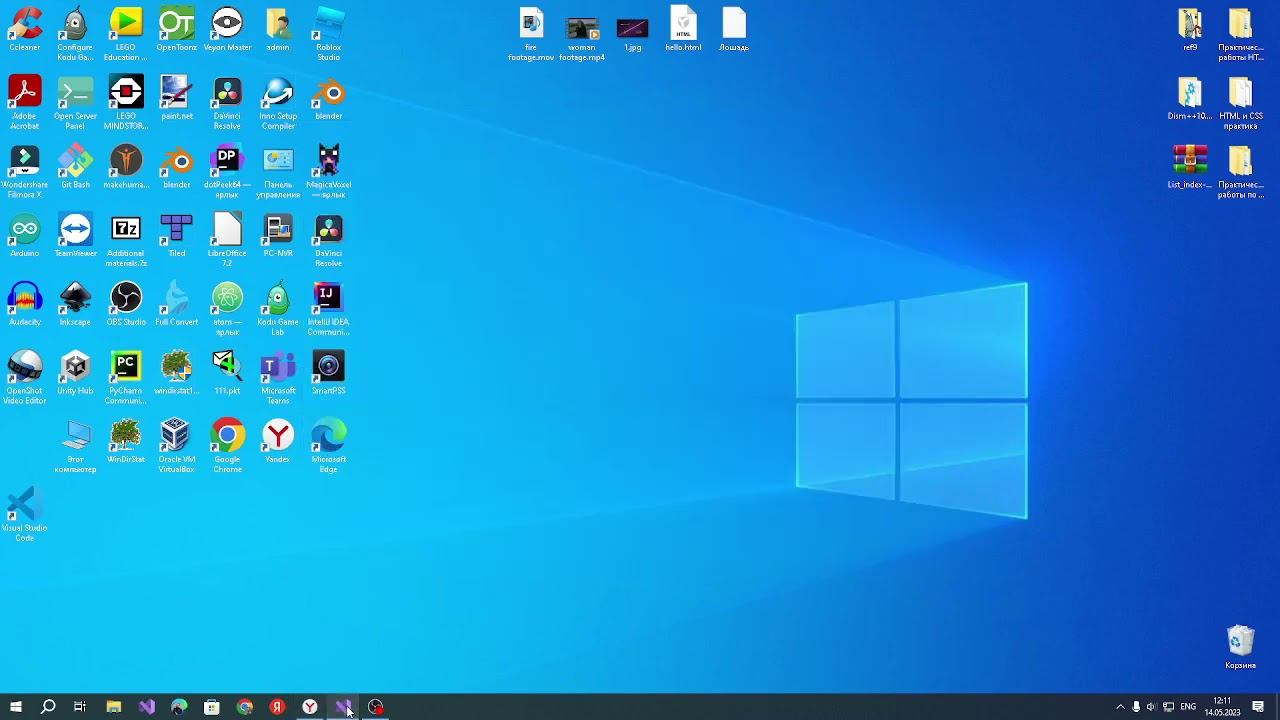Select the OpenToonz shortcut

(177, 30)
